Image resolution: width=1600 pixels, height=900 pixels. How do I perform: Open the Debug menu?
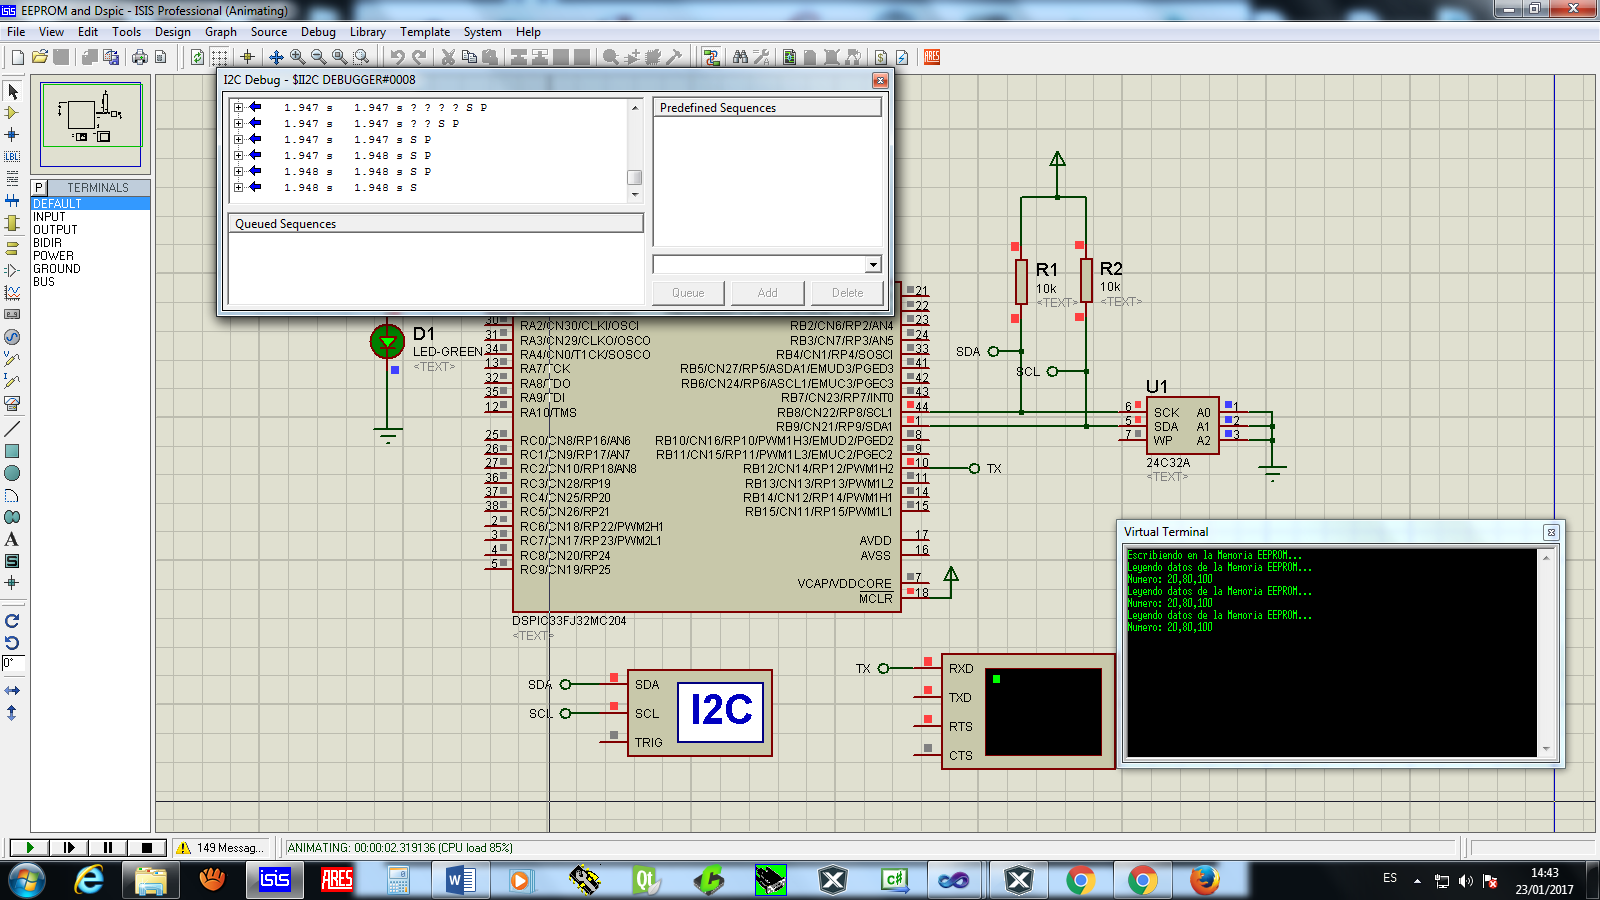318,31
